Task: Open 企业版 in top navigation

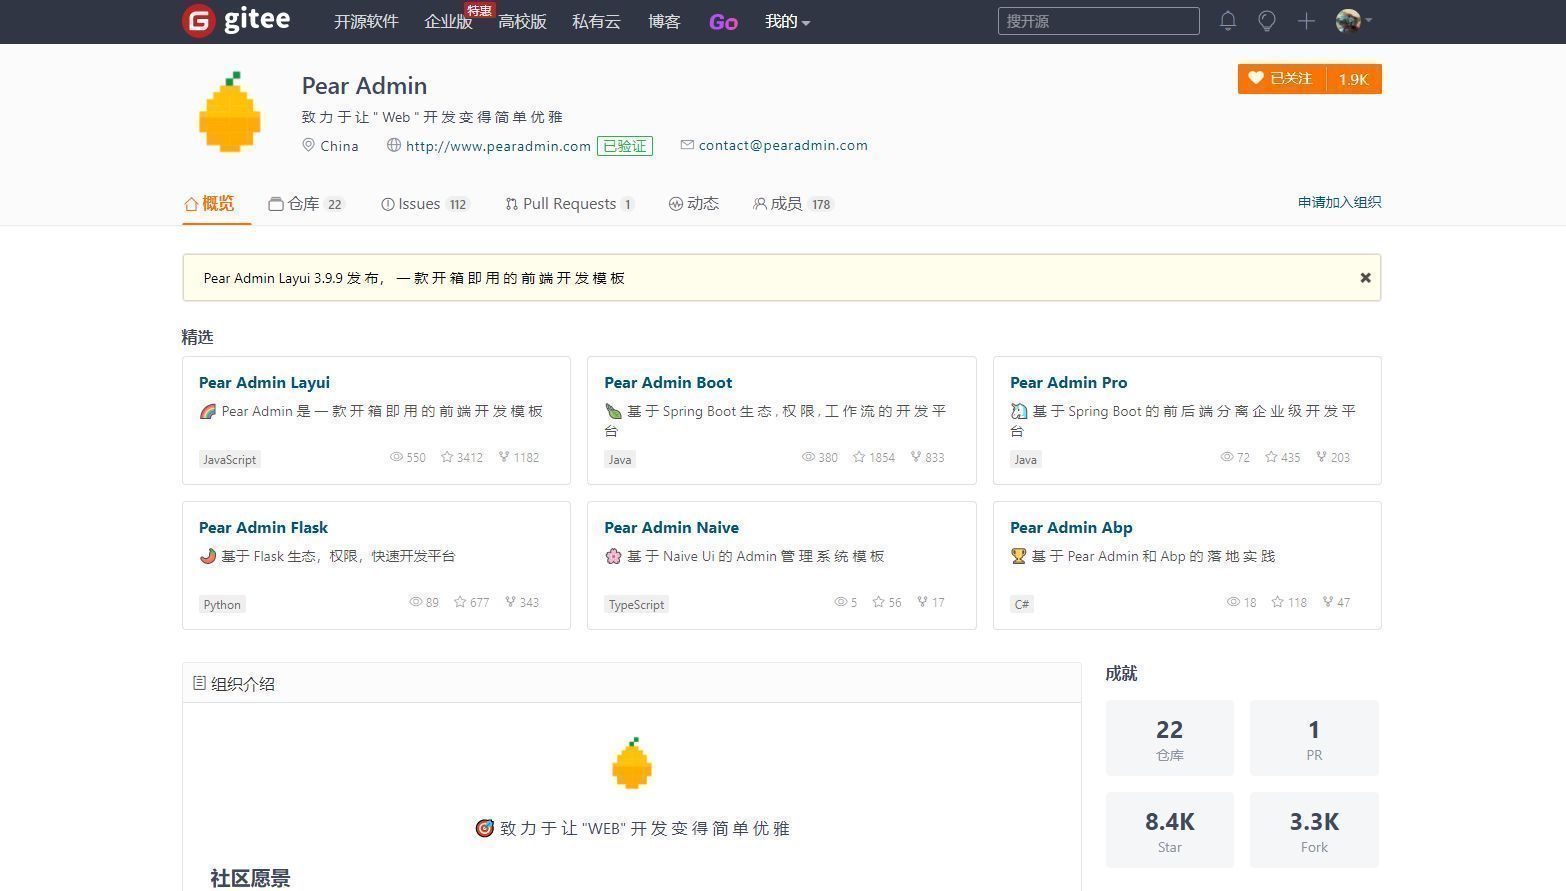Action: (448, 21)
